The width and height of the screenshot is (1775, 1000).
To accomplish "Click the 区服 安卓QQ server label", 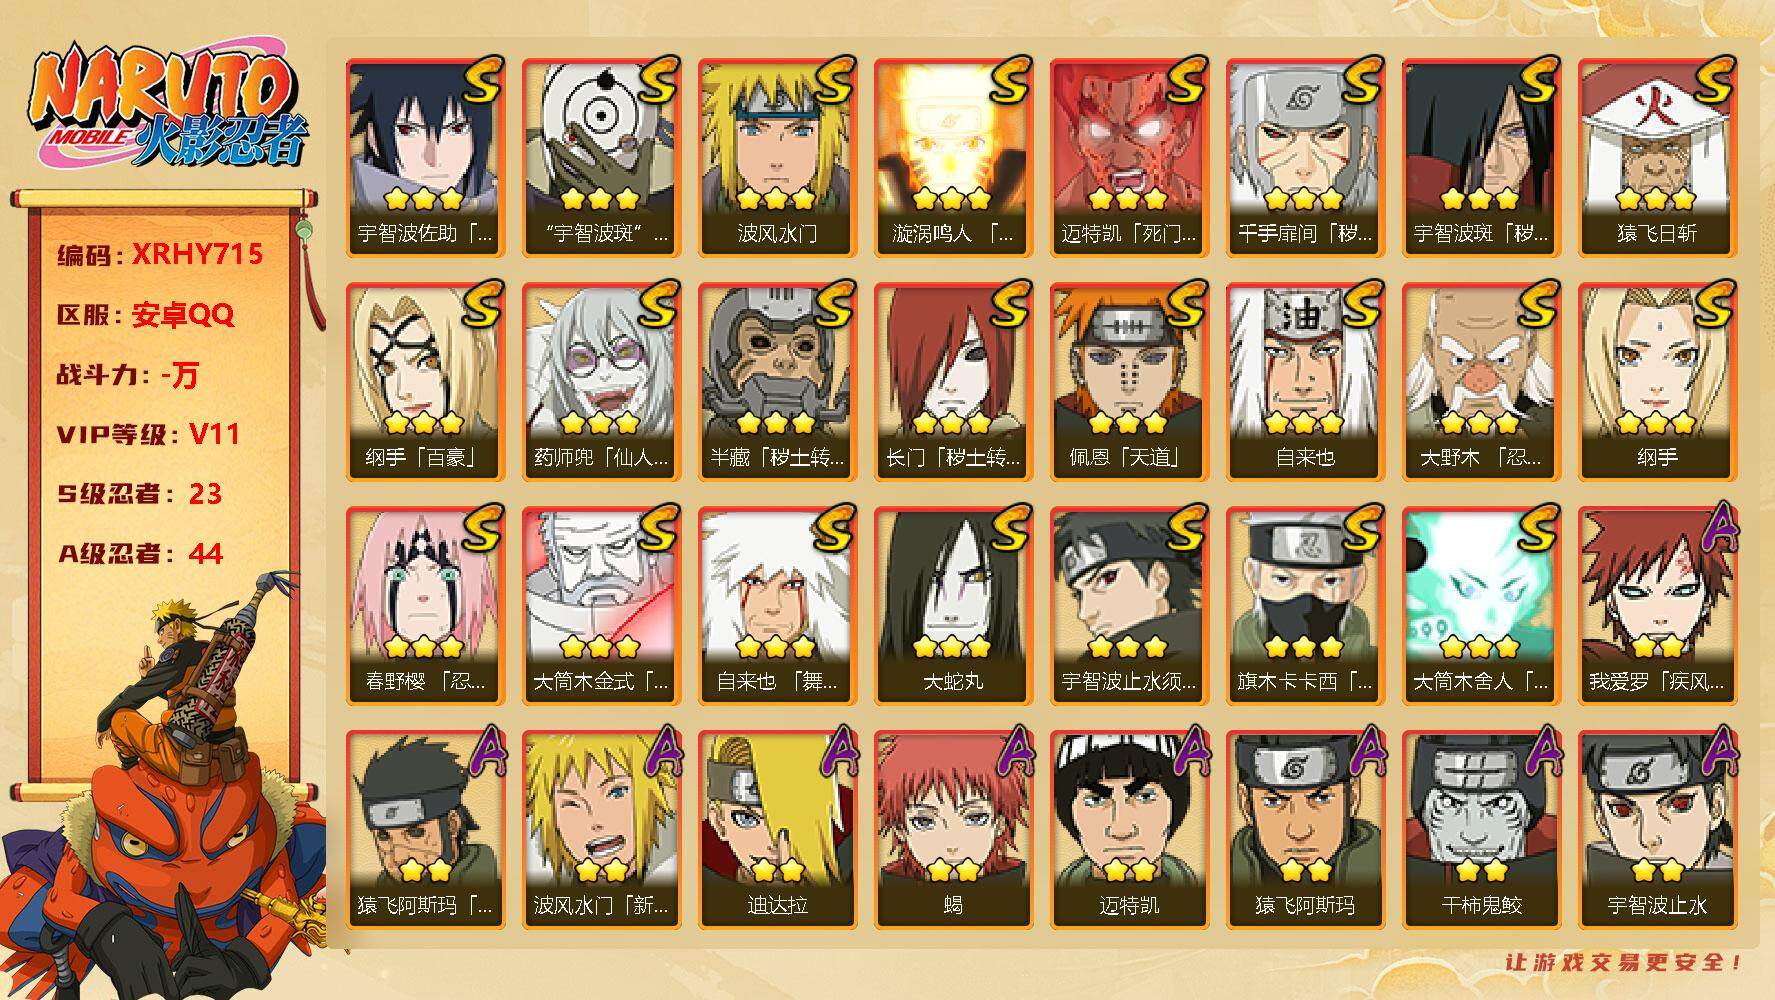I will pyautogui.click(x=145, y=314).
